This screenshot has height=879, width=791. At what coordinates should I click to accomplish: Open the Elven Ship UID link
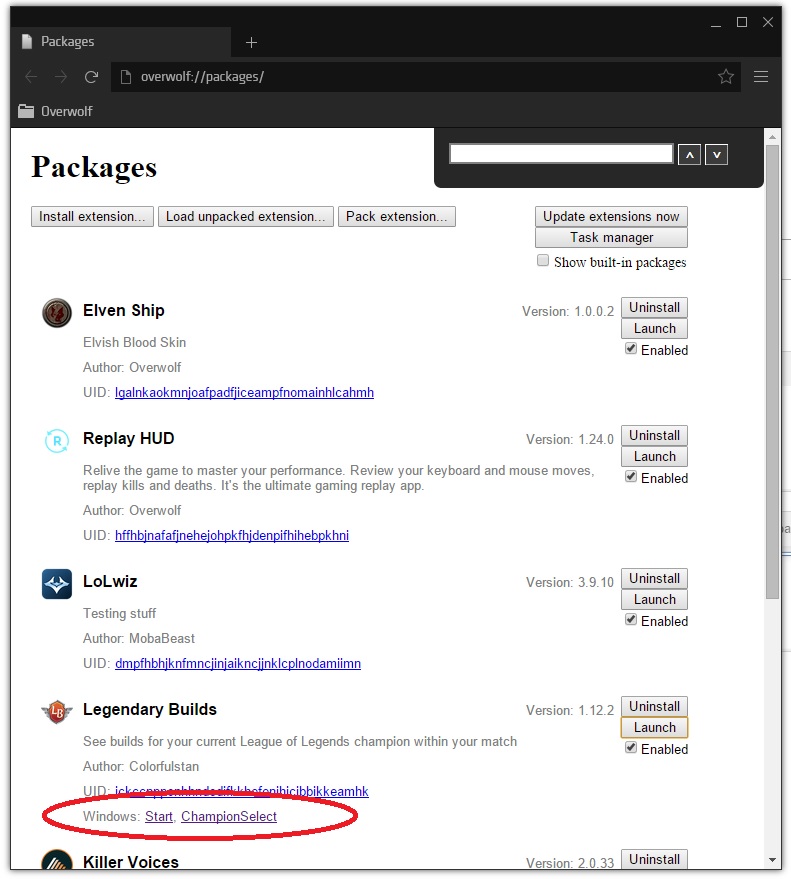pos(244,392)
